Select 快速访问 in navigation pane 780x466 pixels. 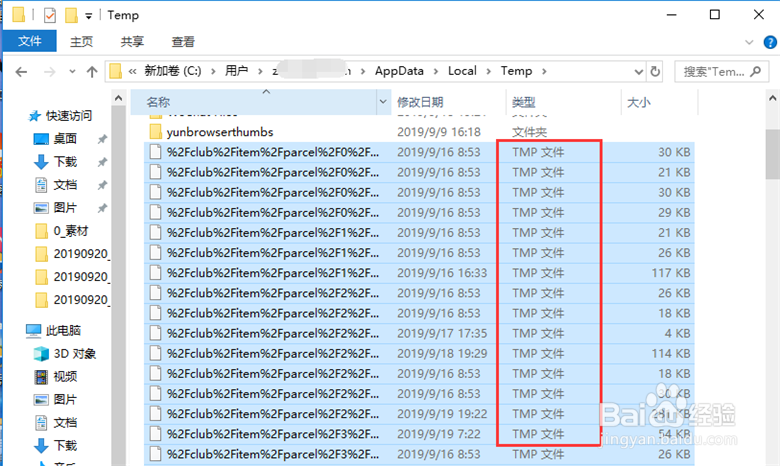tap(69, 116)
